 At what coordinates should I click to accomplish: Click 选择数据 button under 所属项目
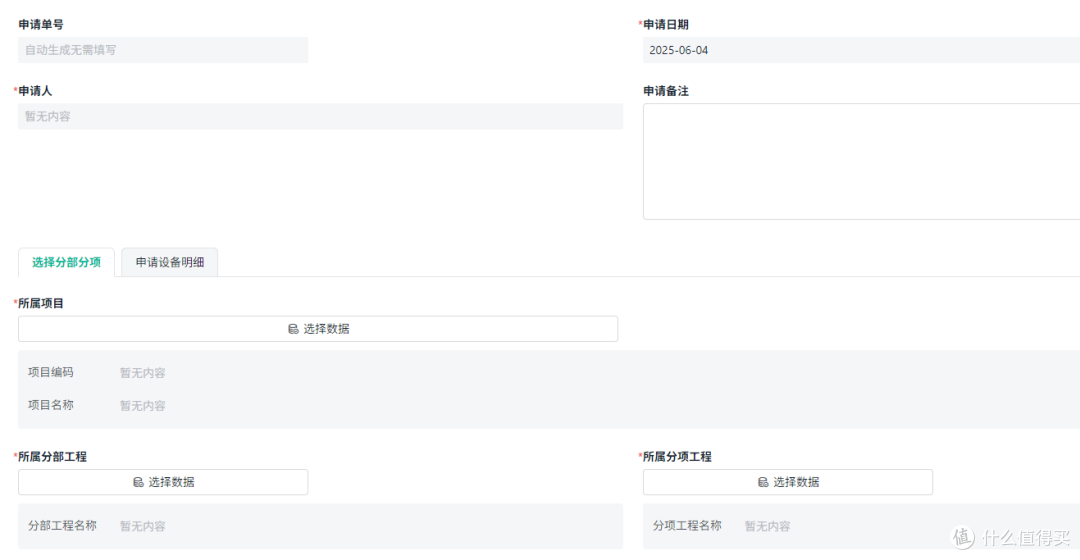click(x=318, y=329)
